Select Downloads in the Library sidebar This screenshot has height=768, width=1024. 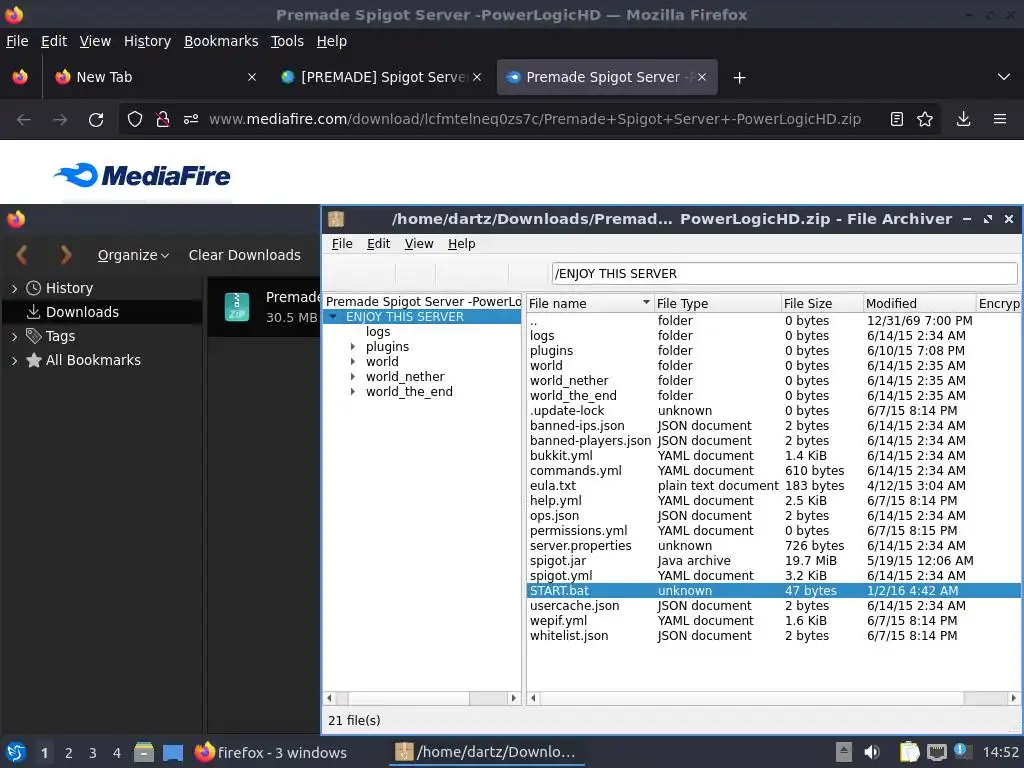click(x=102, y=312)
